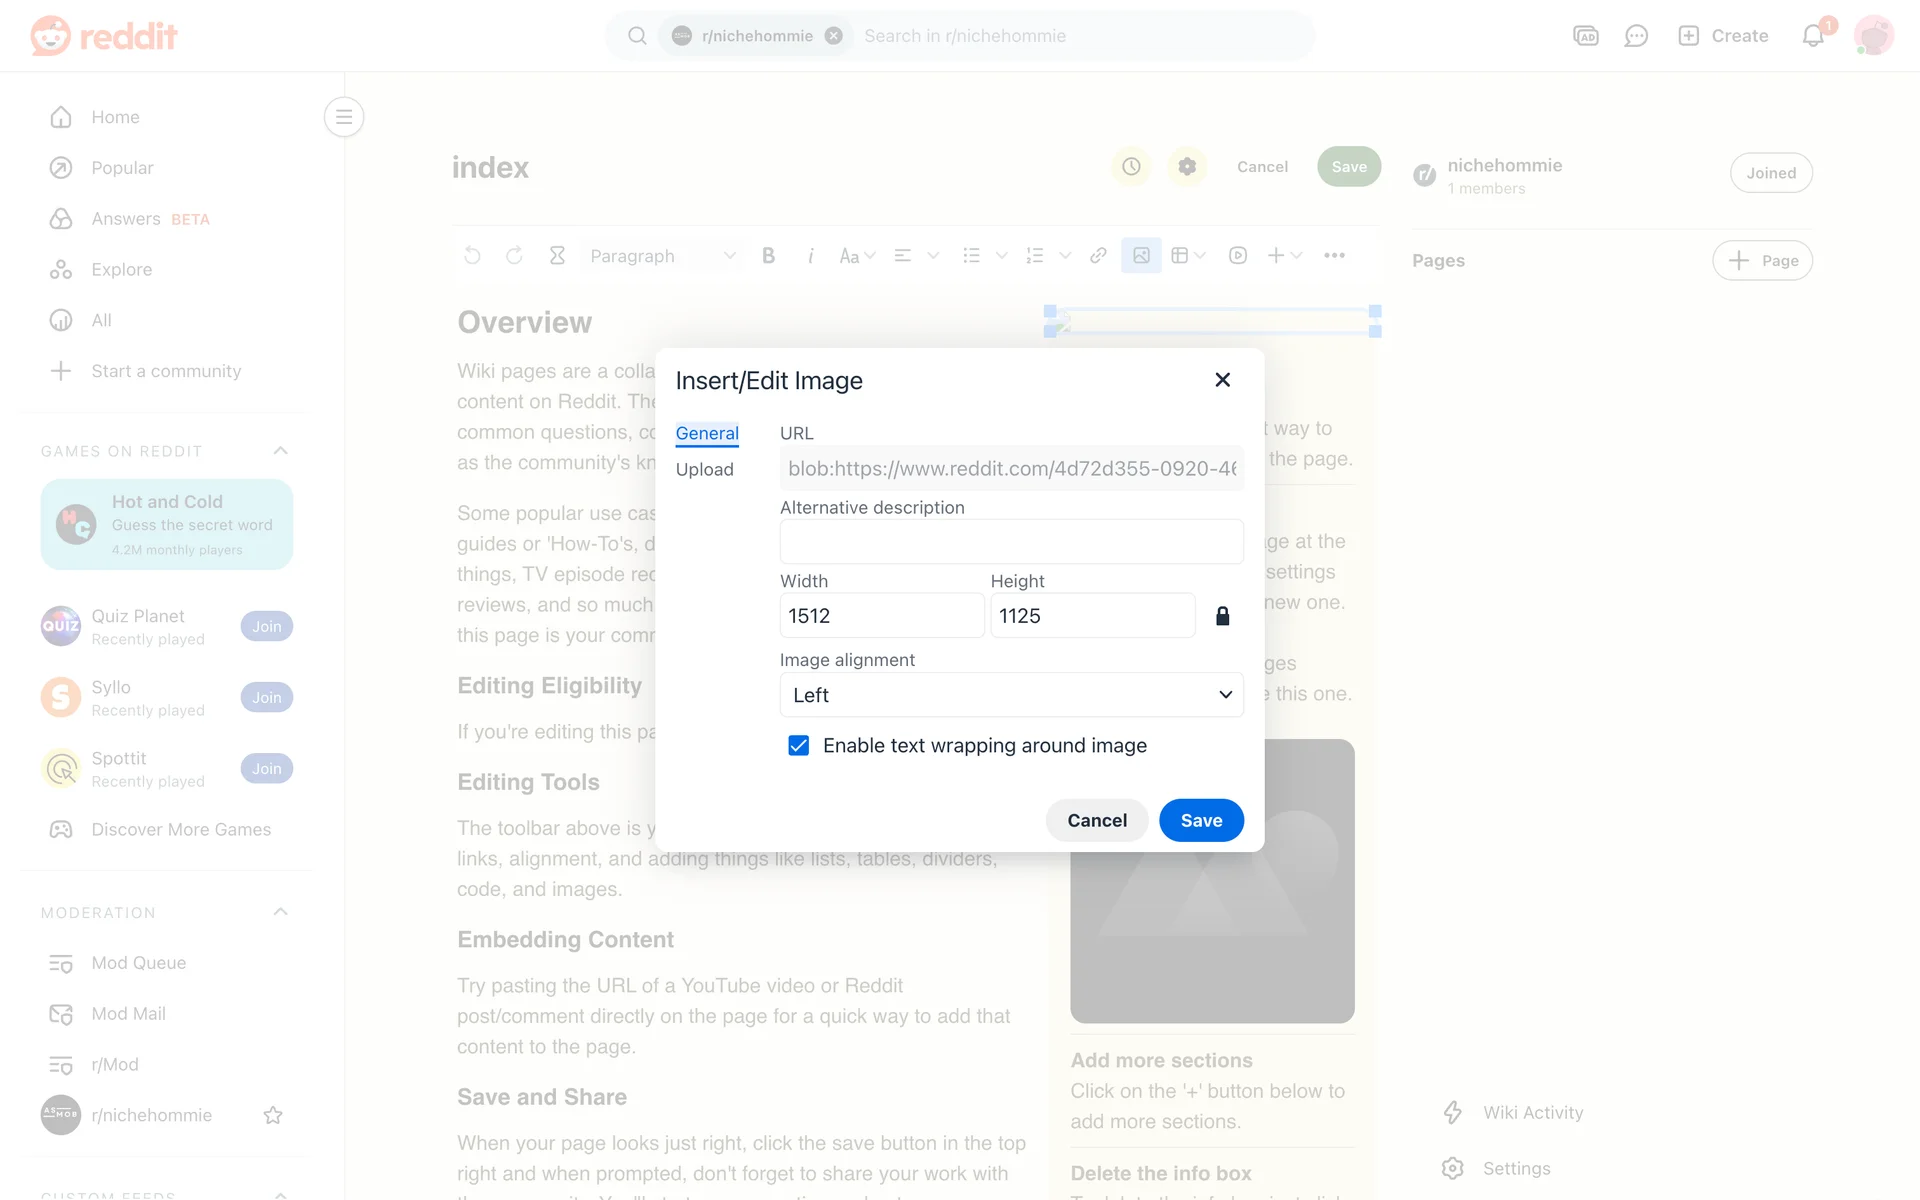
Task: Save the image dialog settings
Action: 1201,820
